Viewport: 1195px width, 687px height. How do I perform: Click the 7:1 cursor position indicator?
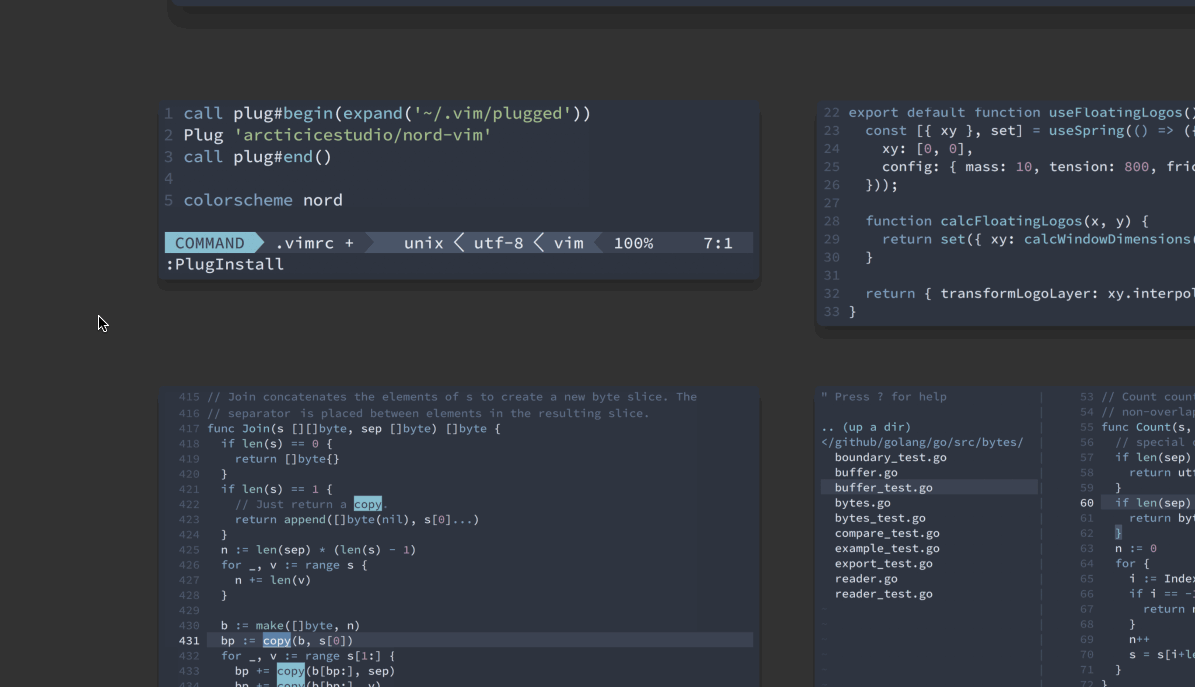[x=717, y=243]
